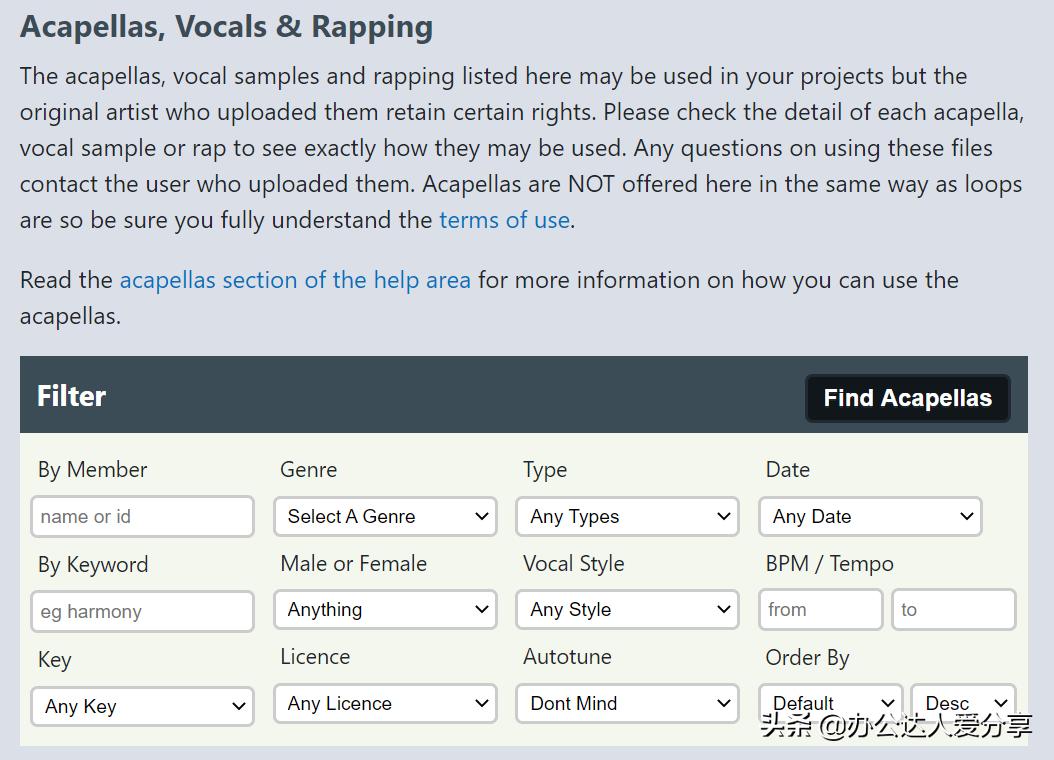The height and width of the screenshot is (760, 1054).
Task: Open acapellas section of the help area link
Action: tap(295, 280)
